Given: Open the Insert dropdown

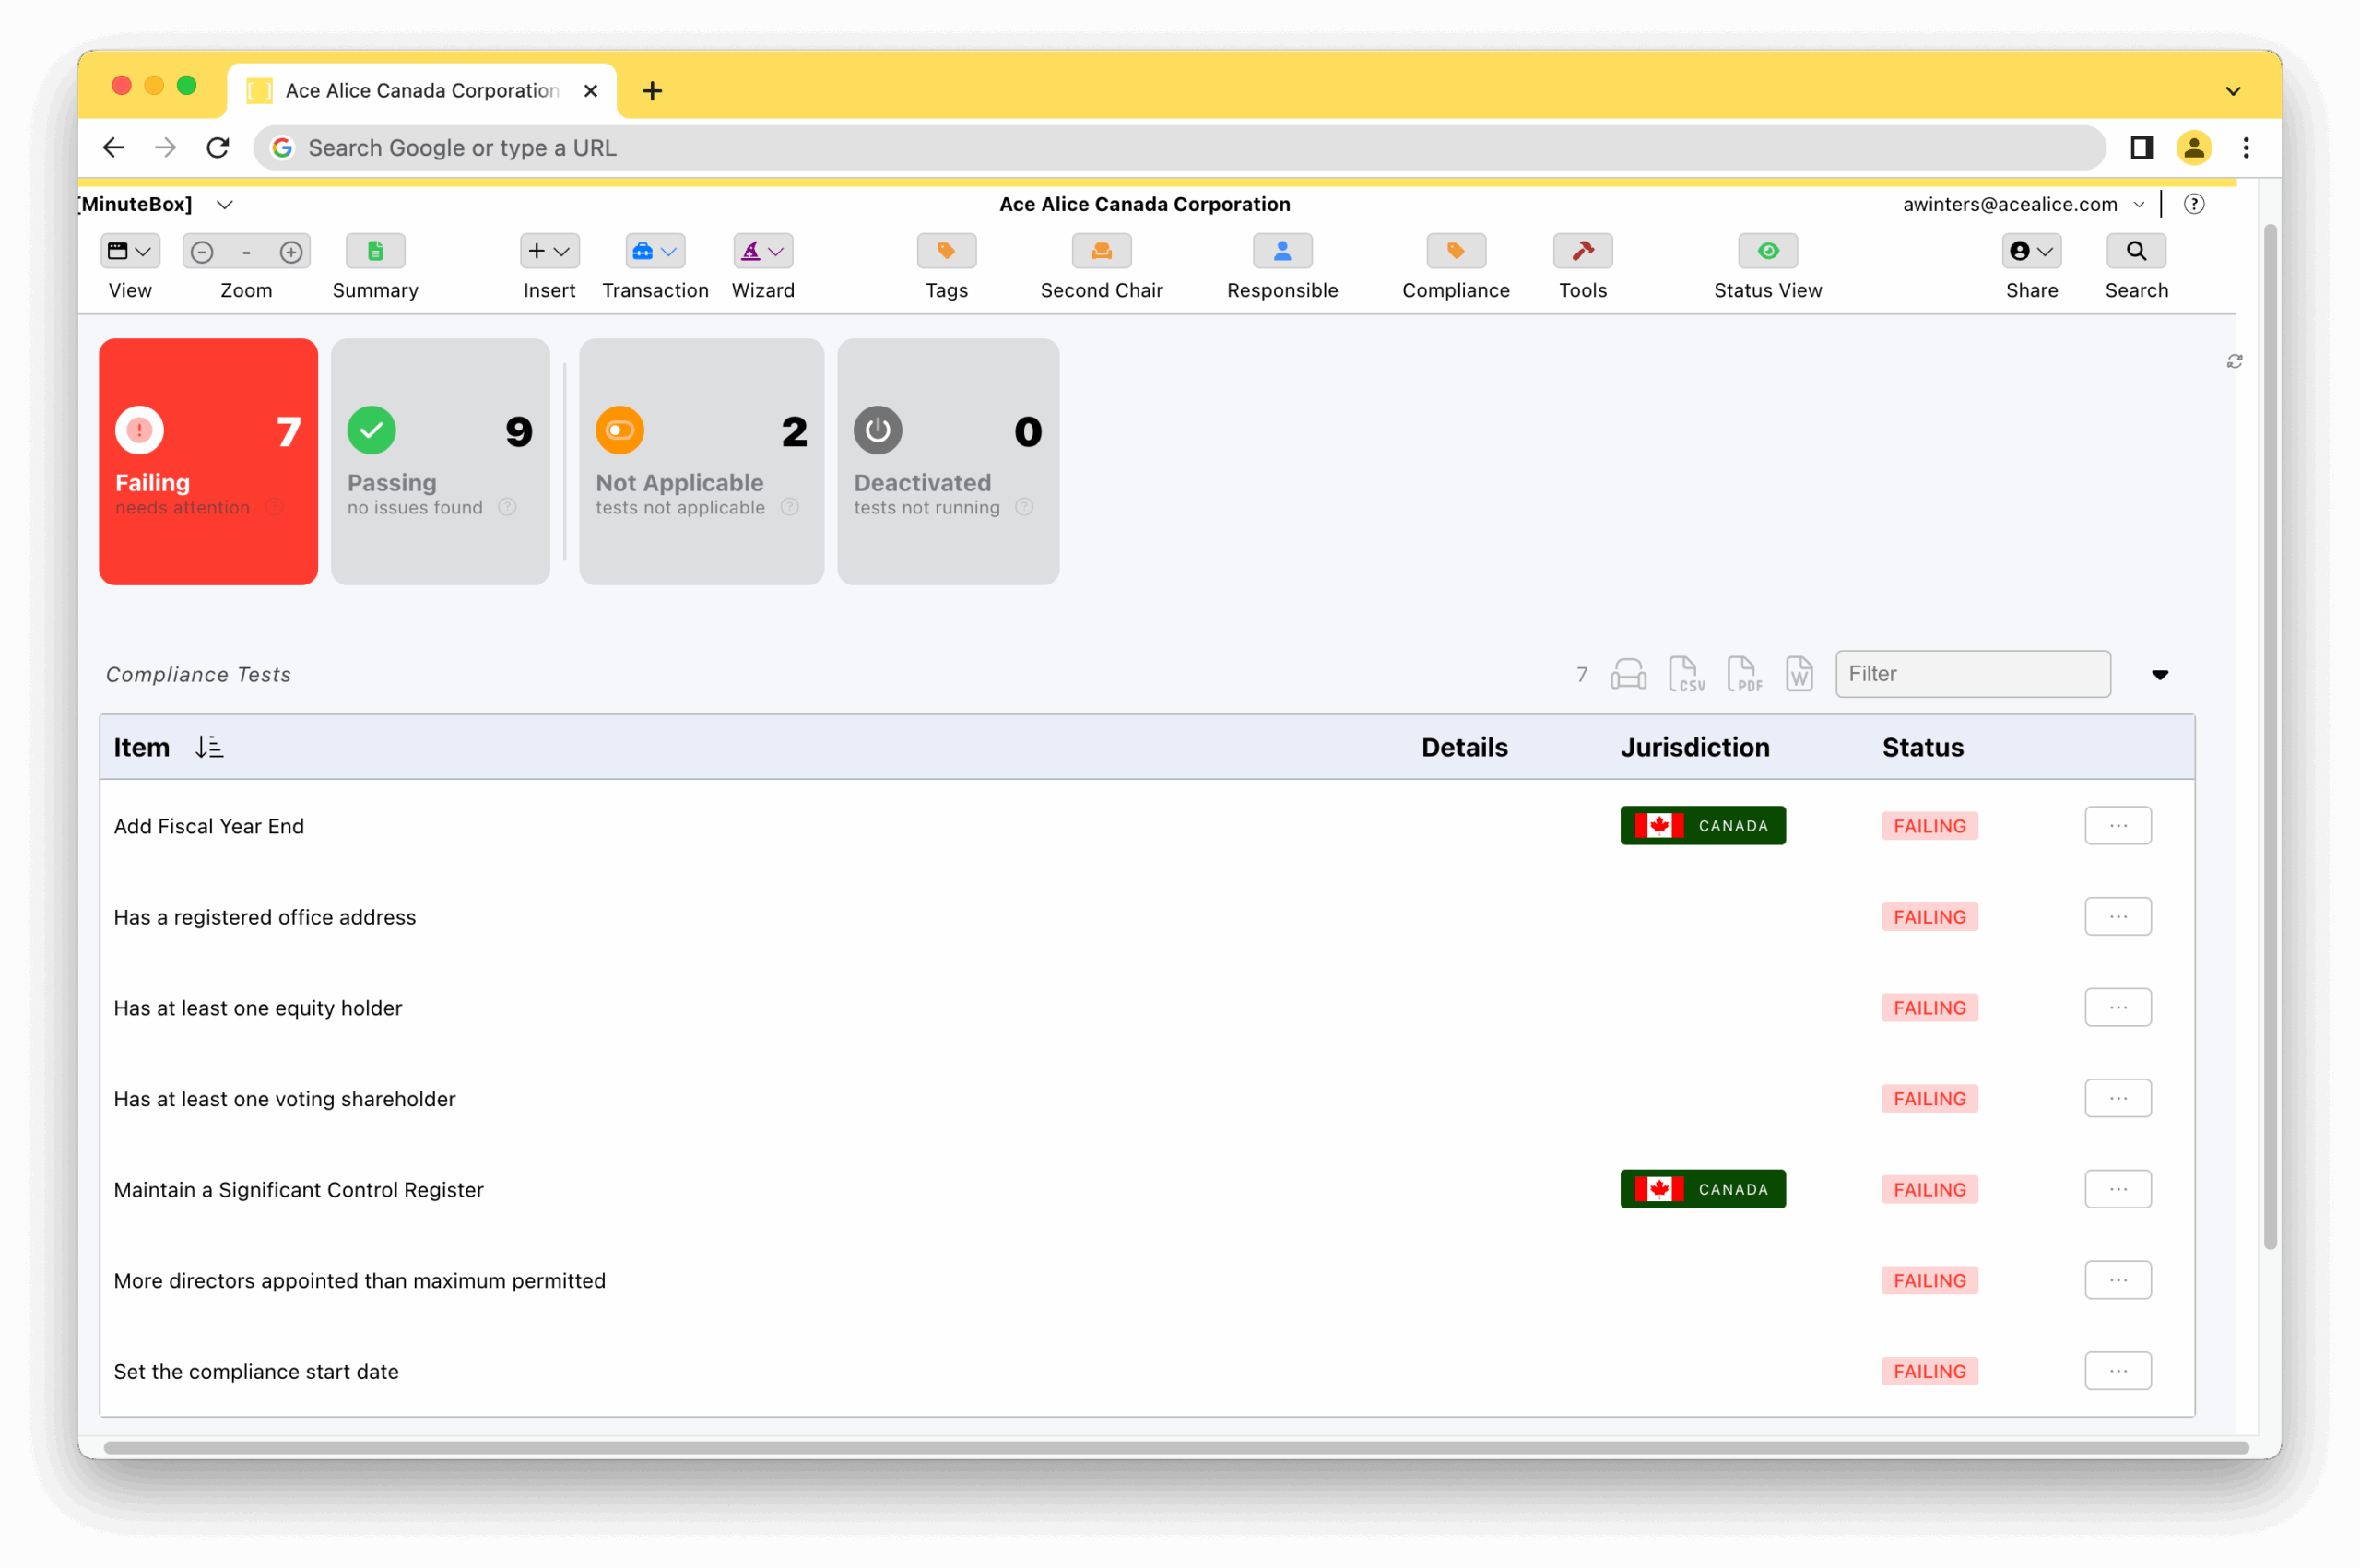Looking at the screenshot, I should pyautogui.click(x=549, y=251).
